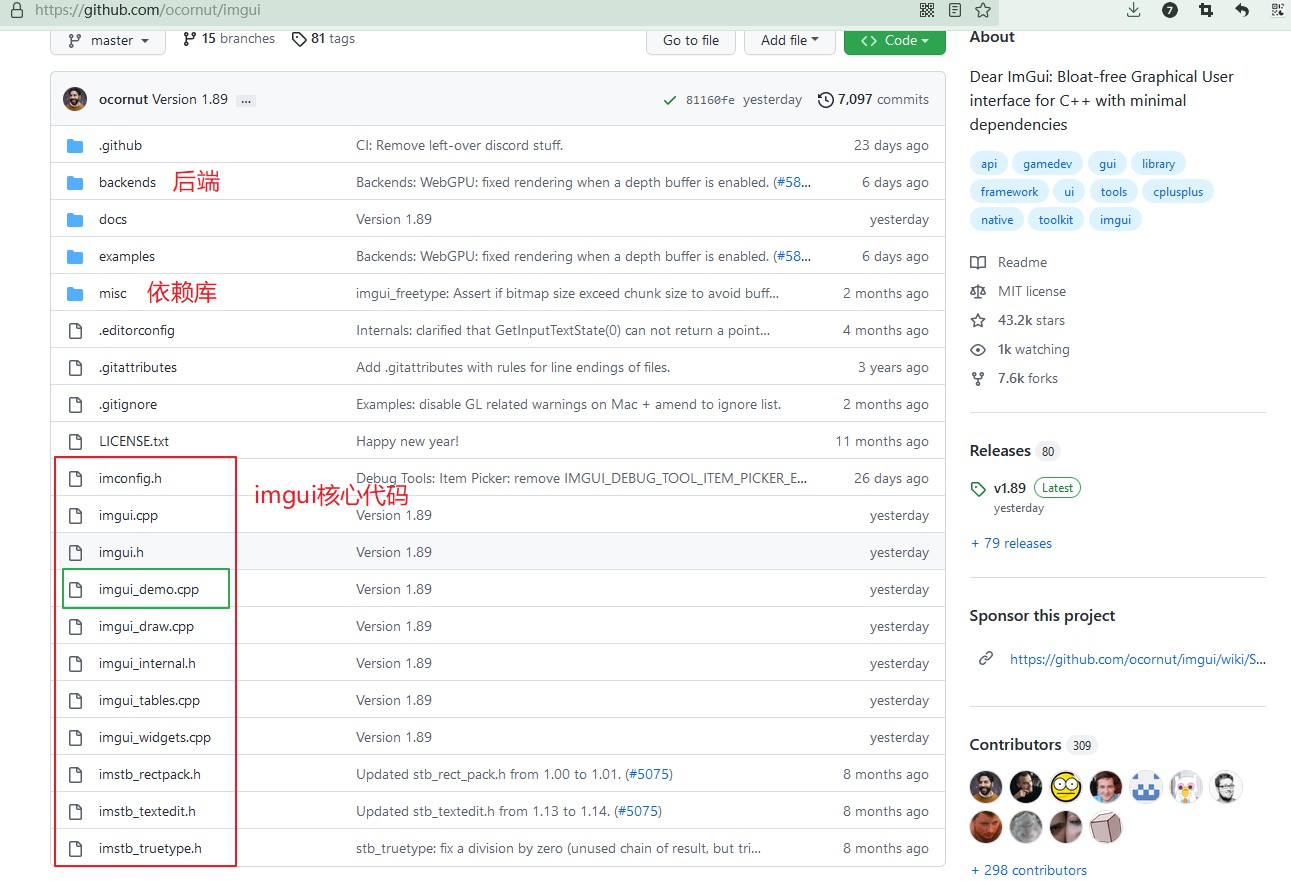Open the Contributors heading link

click(x=1015, y=744)
